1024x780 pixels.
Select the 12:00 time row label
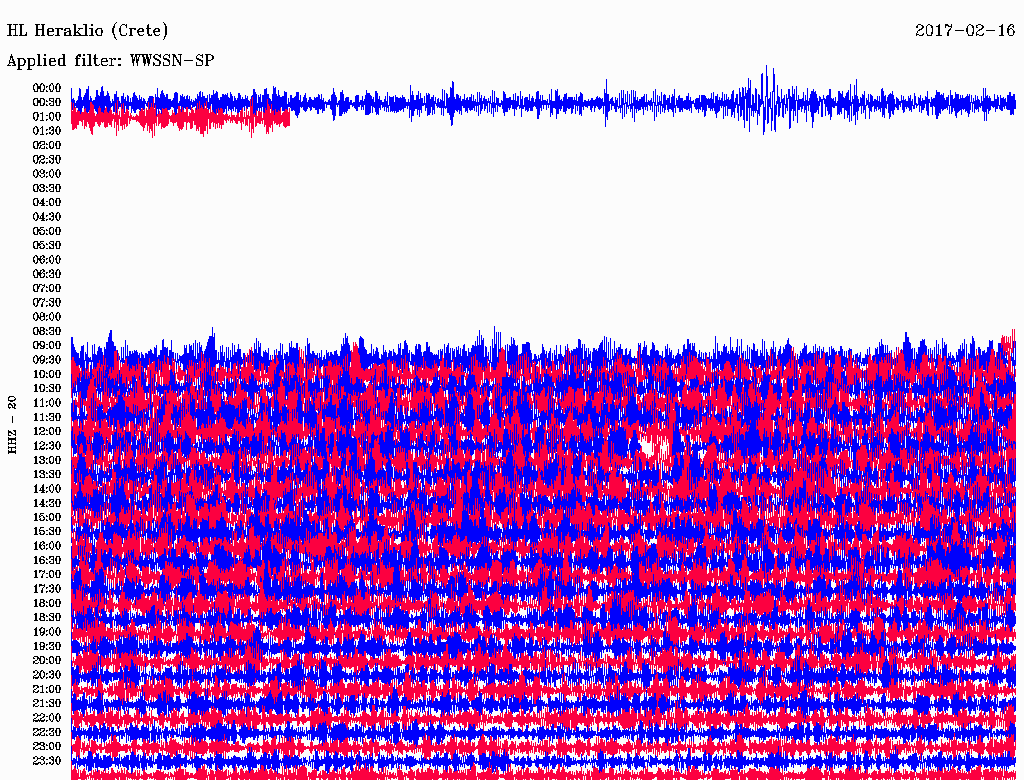coord(47,431)
